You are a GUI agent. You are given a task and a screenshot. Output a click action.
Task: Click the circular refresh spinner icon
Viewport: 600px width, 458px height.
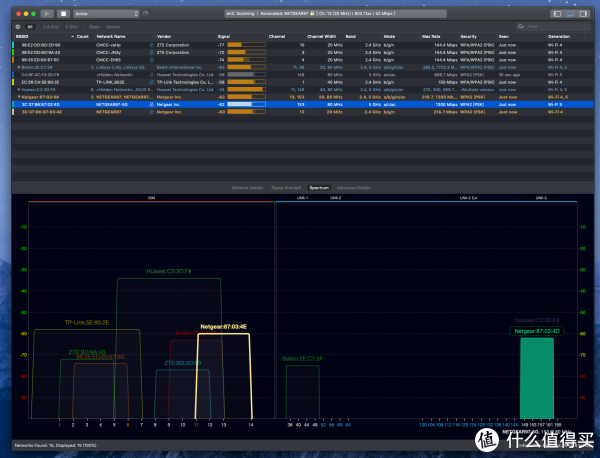tap(145, 14)
